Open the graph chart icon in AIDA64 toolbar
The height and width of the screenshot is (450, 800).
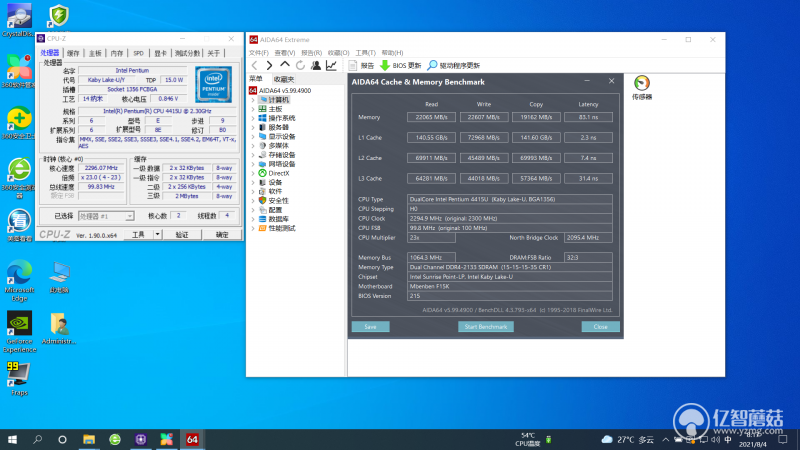331,65
